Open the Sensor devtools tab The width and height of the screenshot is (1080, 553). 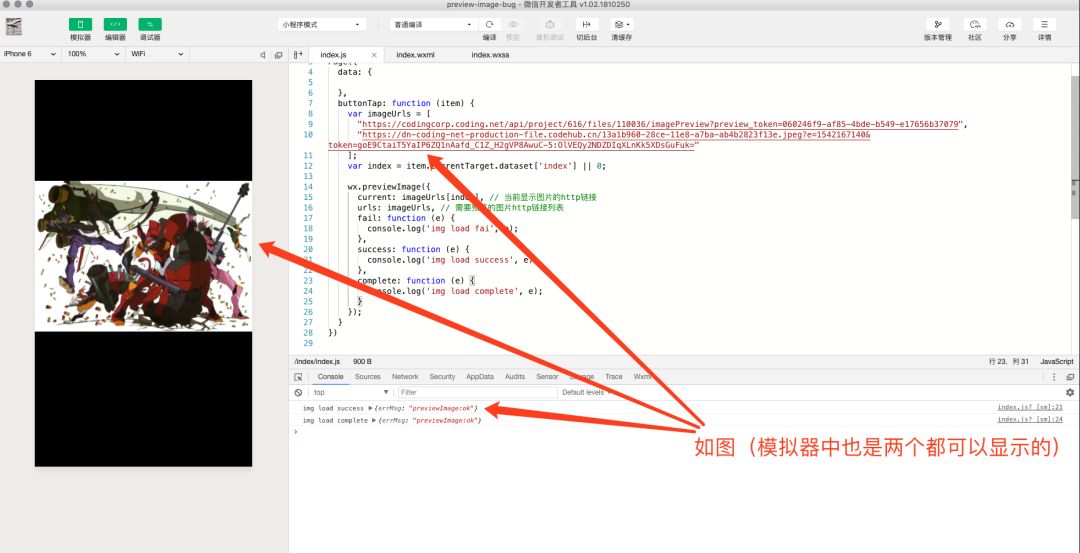point(548,377)
